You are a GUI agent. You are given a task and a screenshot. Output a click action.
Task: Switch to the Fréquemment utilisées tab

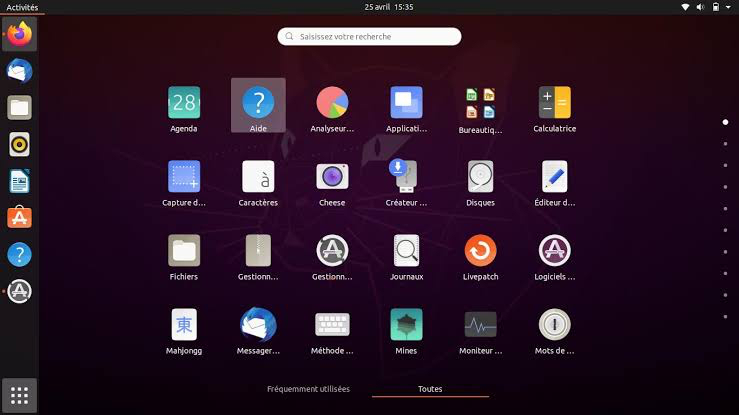pos(308,389)
